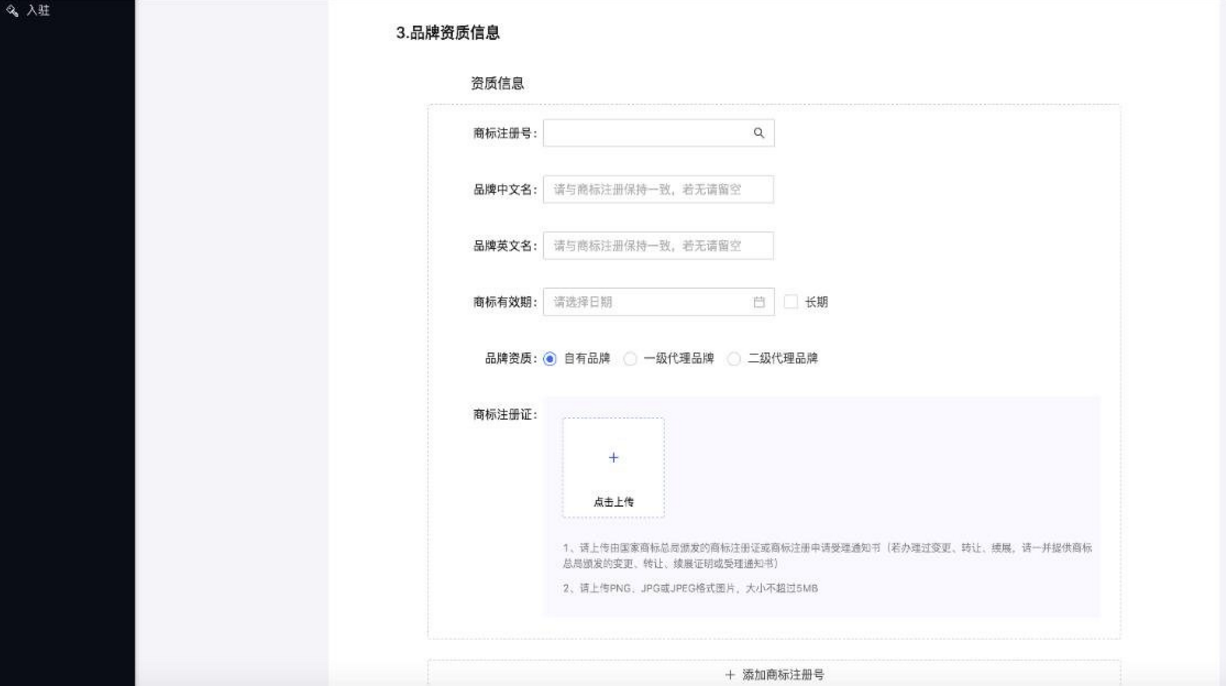Focus the 商标注册号 input field
This screenshot has height=689, width=1226.
click(645, 133)
